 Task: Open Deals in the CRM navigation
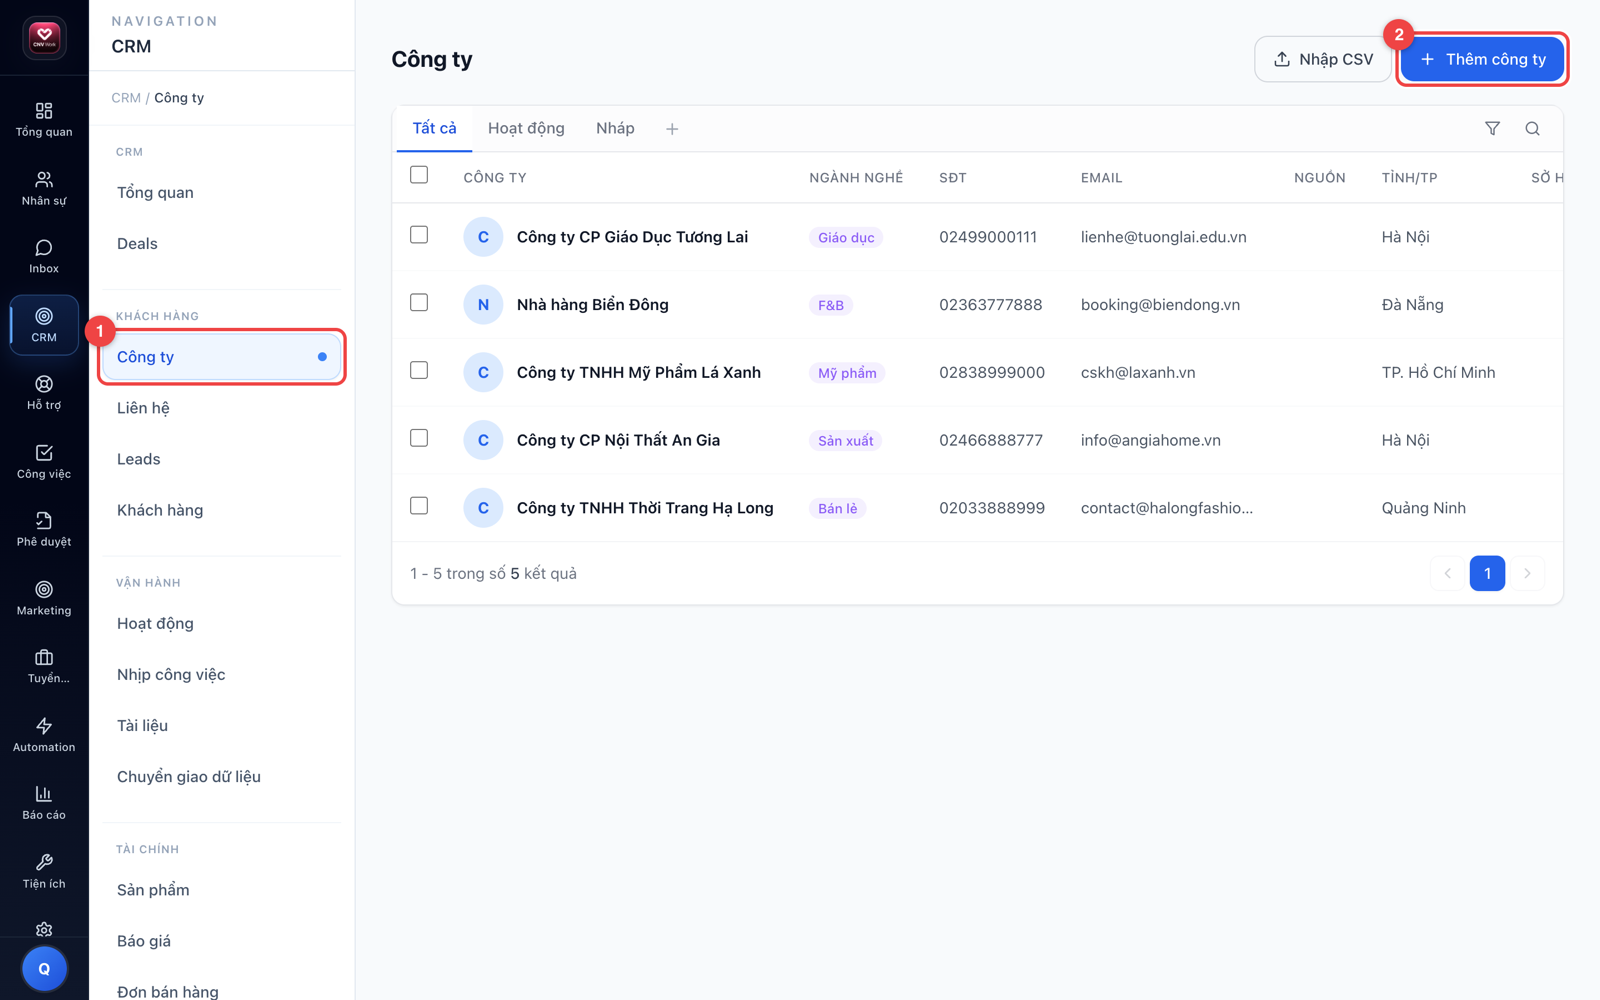pos(222,243)
